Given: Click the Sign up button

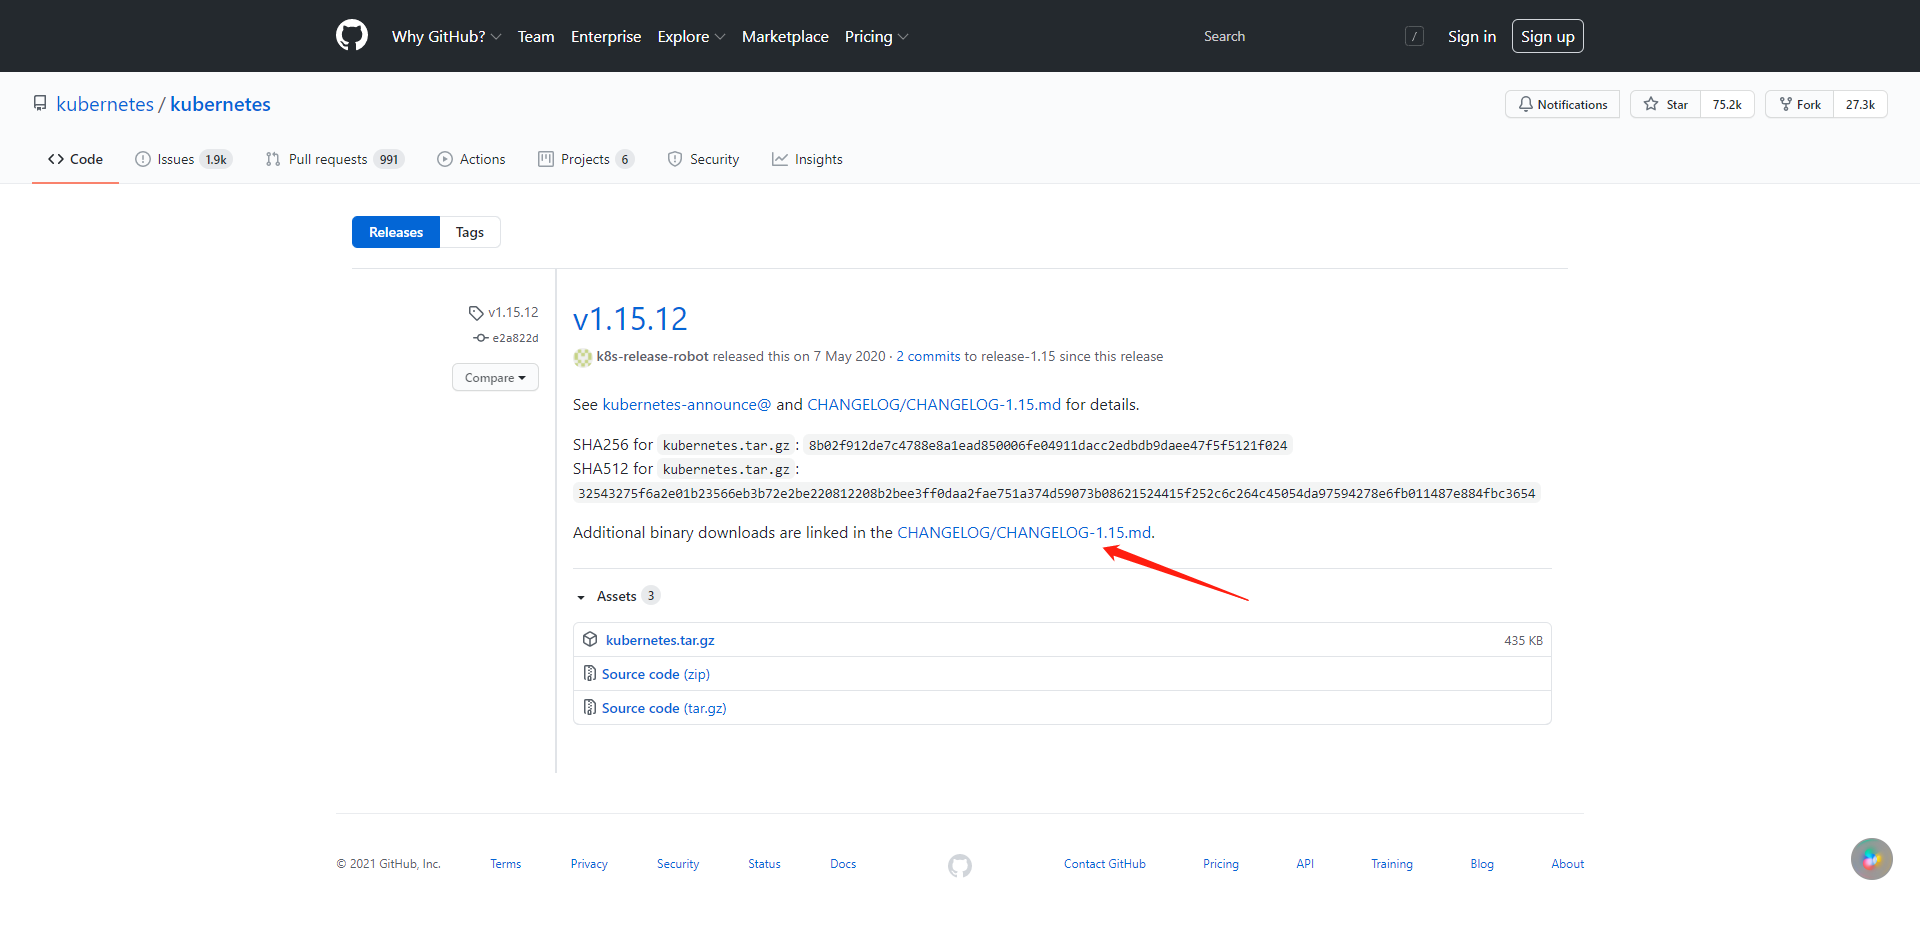Looking at the screenshot, I should pyautogui.click(x=1548, y=36).
